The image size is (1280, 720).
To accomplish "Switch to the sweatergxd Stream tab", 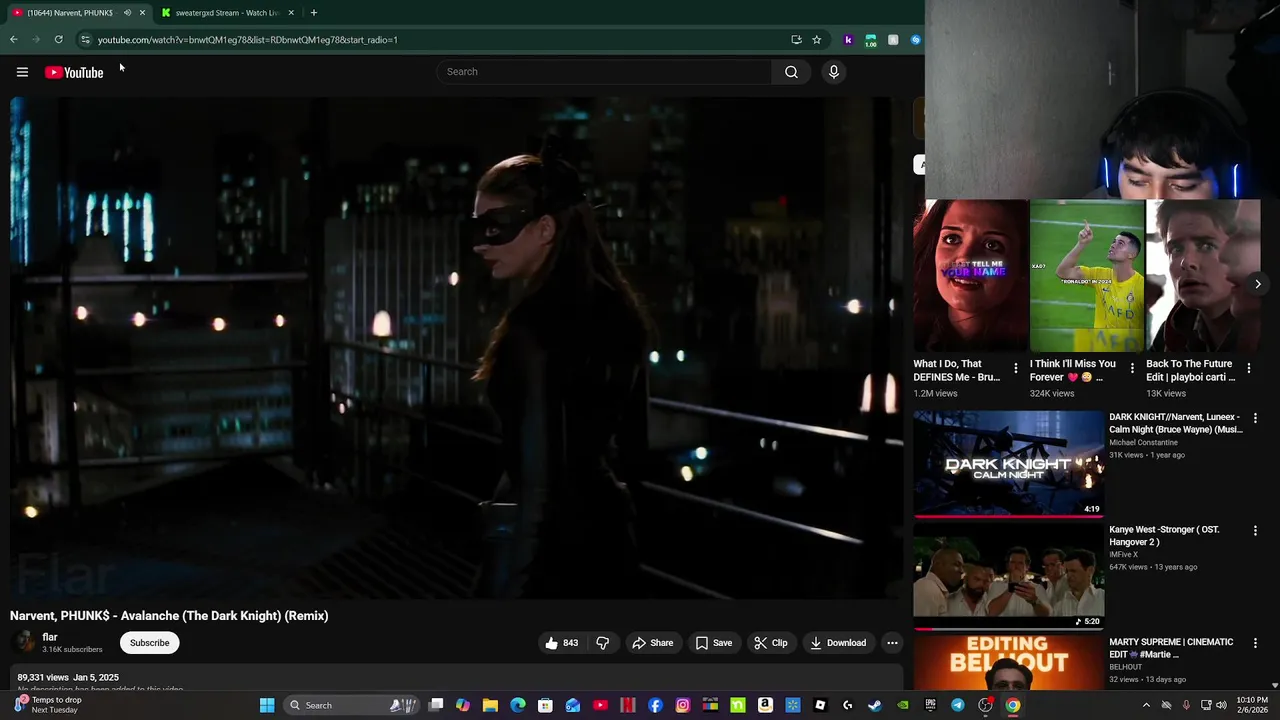I will coord(226,13).
